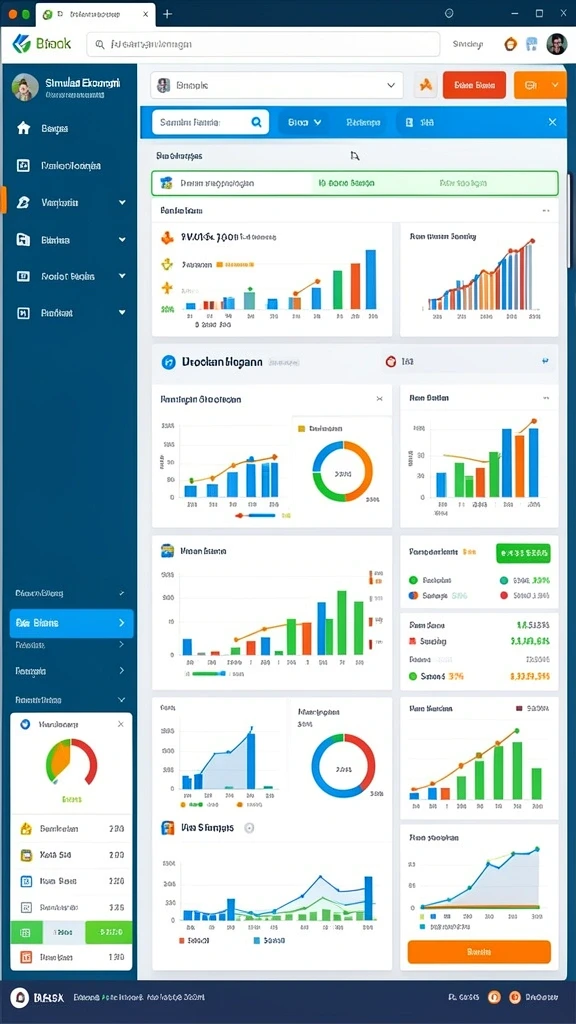
Task: Toggle the green dot in first legend row
Action: coord(413,579)
